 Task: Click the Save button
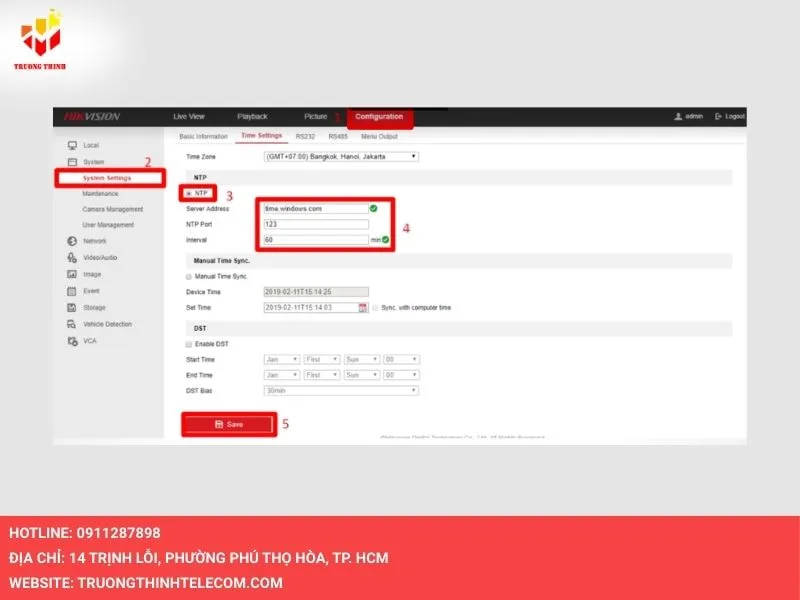pyautogui.click(x=227, y=424)
